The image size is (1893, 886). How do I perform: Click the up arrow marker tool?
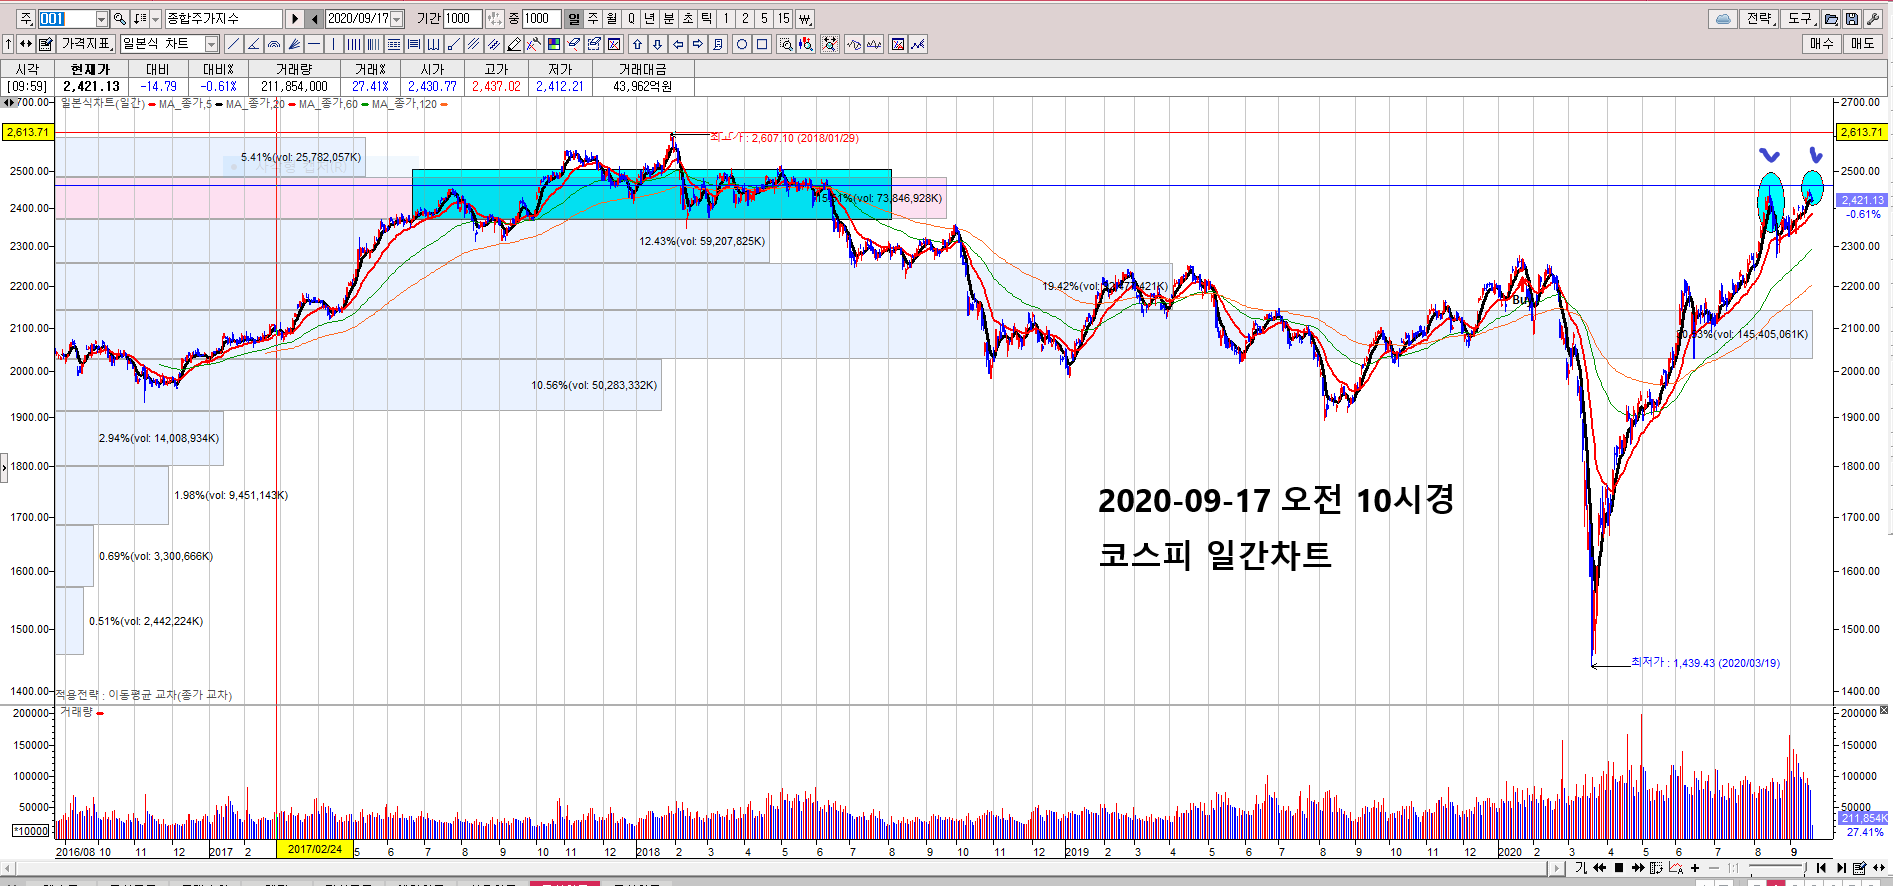click(638, 44)
